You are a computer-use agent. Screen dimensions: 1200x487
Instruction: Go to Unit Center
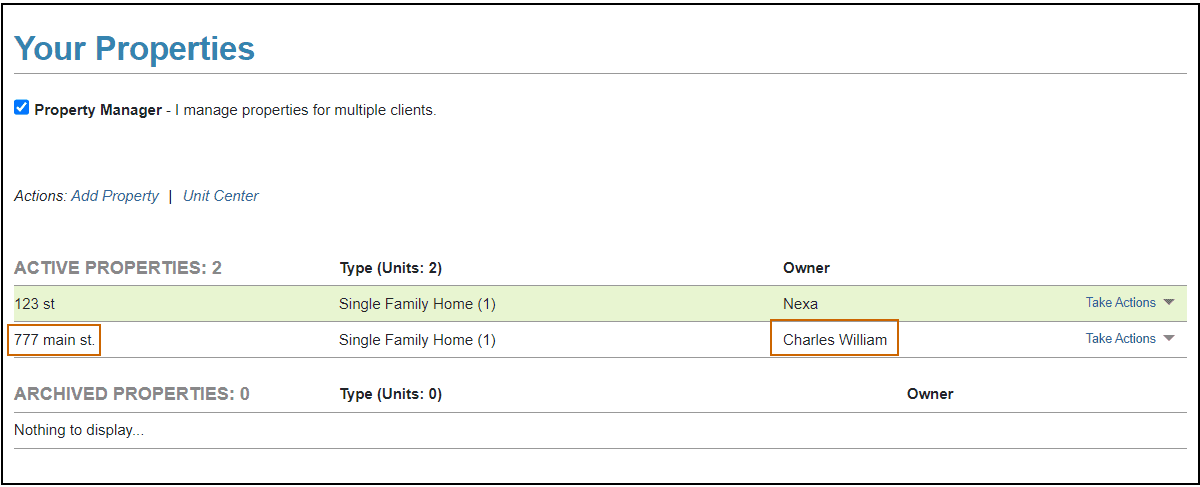(x=221, y=196)
